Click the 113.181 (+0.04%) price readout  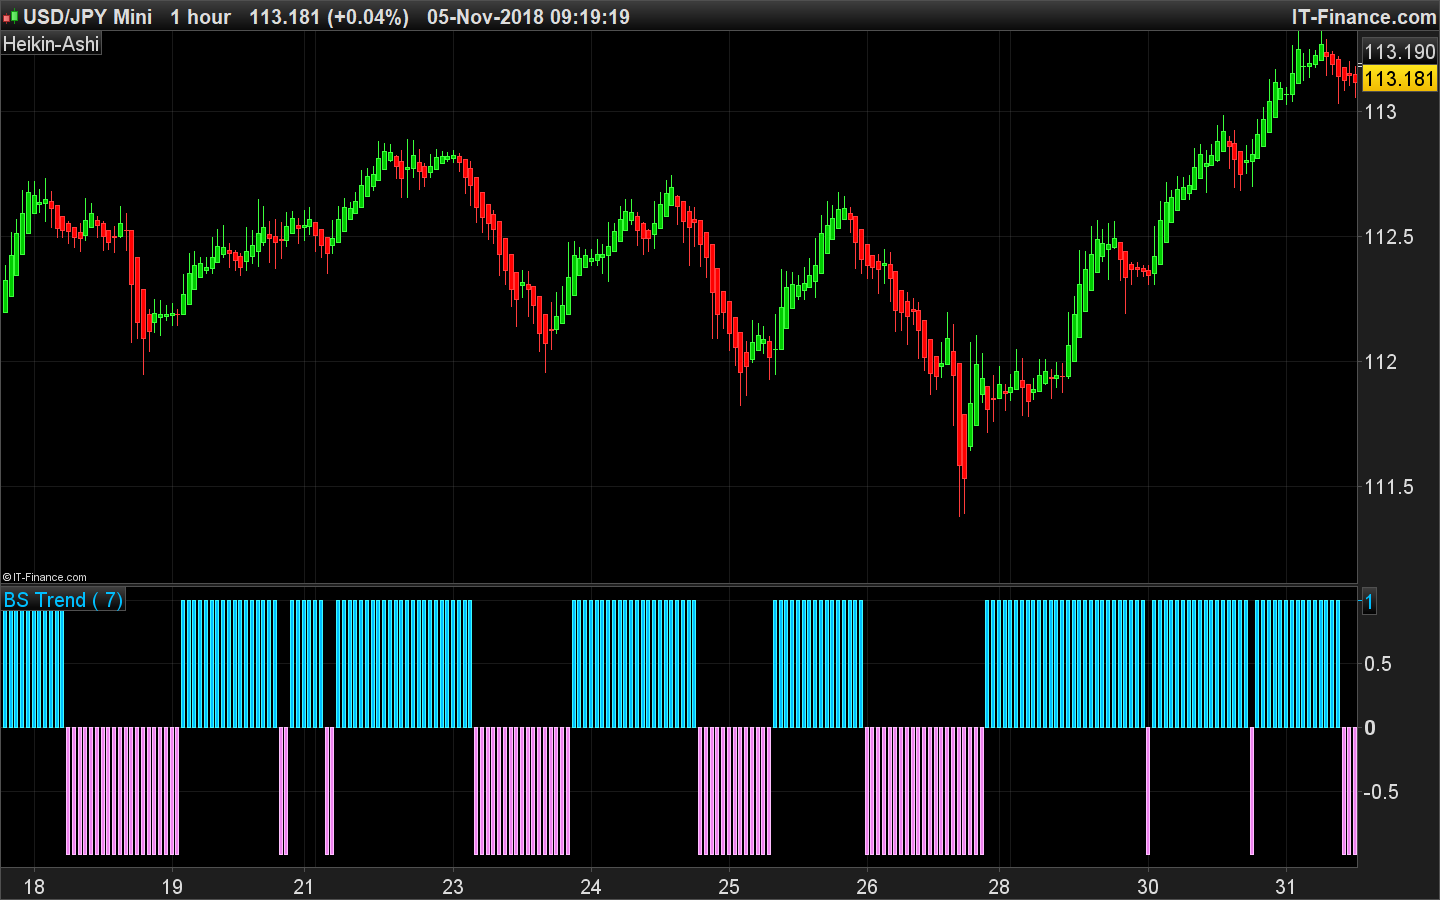329,17
